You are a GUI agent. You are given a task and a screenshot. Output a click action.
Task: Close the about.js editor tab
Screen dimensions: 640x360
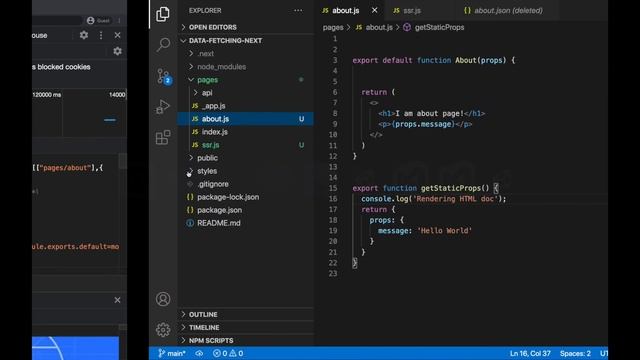point(374,10)
